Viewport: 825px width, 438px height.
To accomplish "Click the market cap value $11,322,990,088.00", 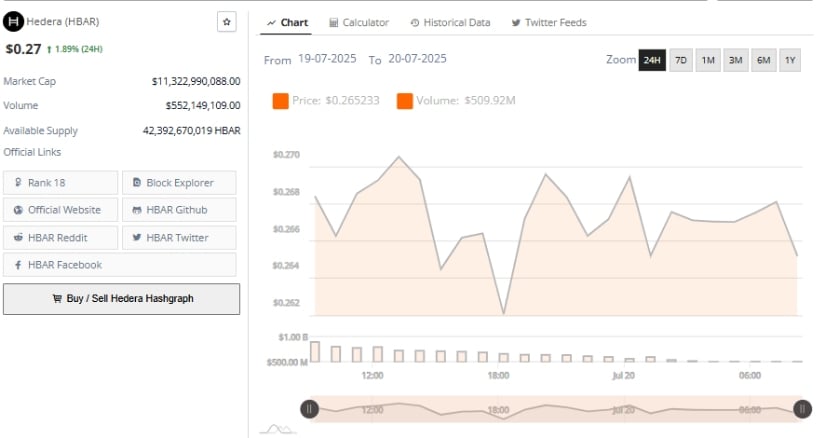I will click(196, 81).
